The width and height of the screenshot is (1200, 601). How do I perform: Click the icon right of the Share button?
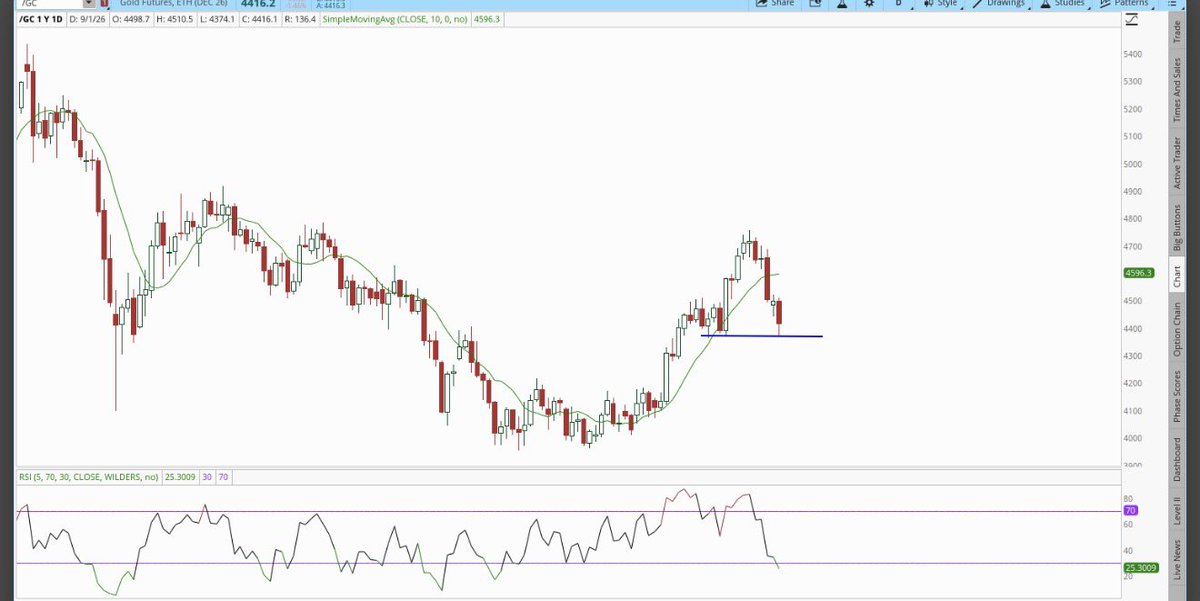tap(814, 3)
